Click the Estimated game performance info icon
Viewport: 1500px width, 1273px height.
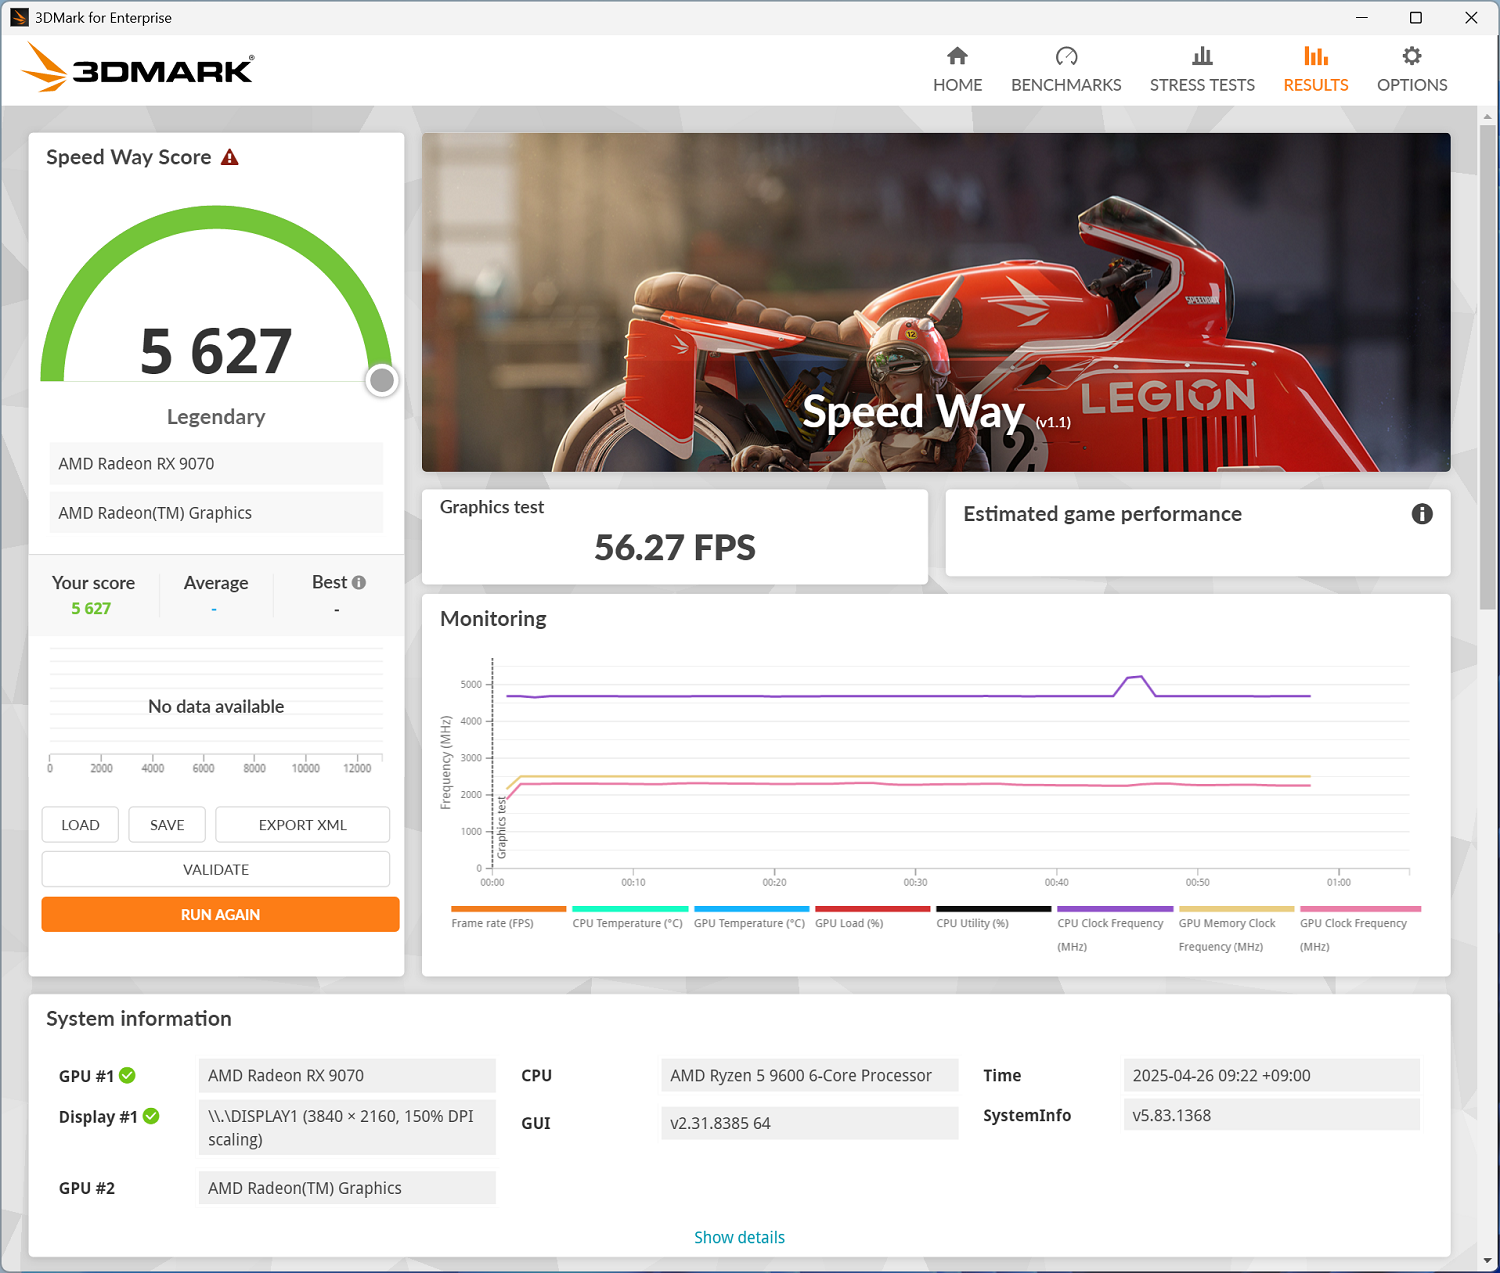(1422, 514)
